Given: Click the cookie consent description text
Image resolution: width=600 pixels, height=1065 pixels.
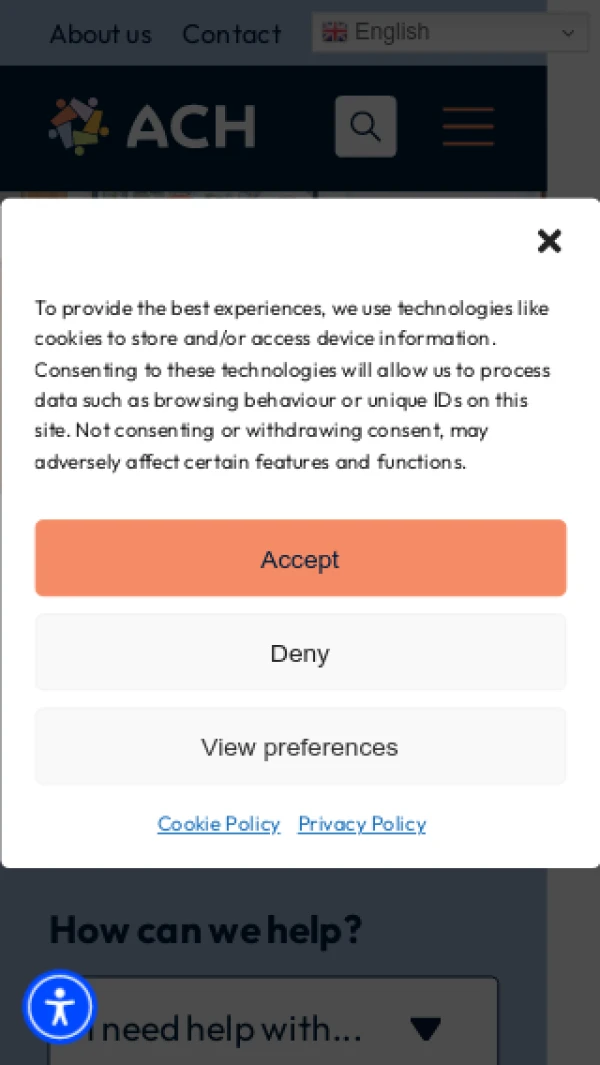Looking at the screenshot, I should tap(292, 385).
